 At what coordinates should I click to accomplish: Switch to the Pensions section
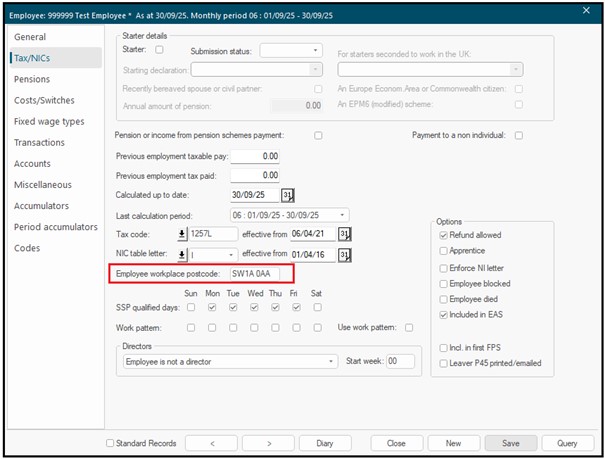tap(32, 79)
